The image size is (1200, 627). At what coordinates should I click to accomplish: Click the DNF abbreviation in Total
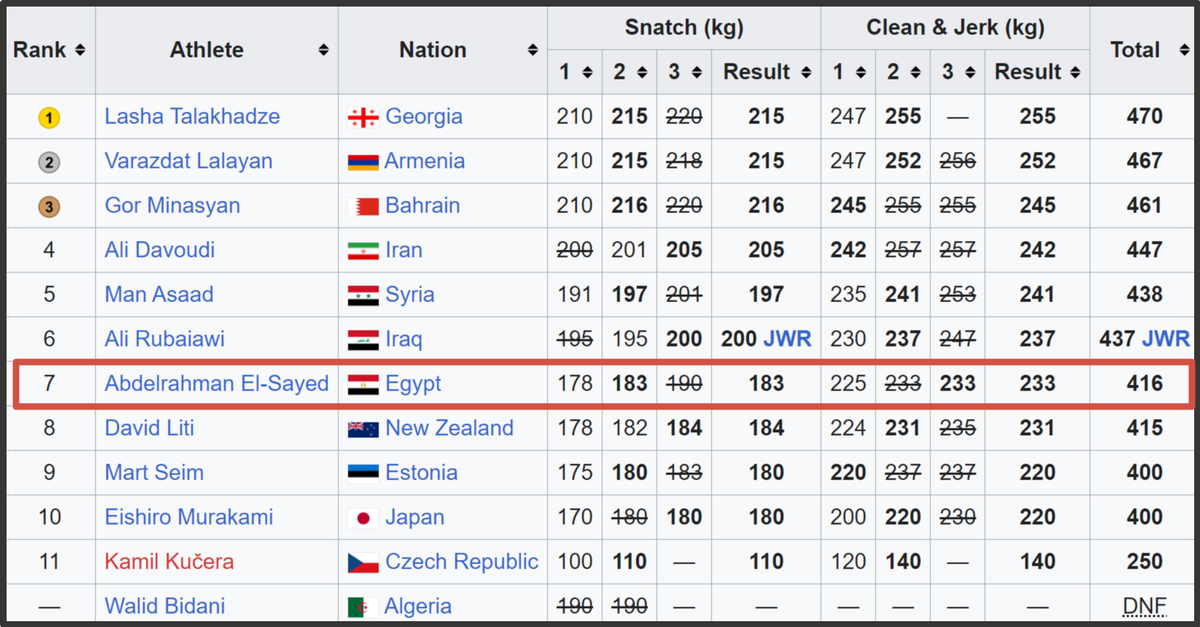tap(1144, 606)
